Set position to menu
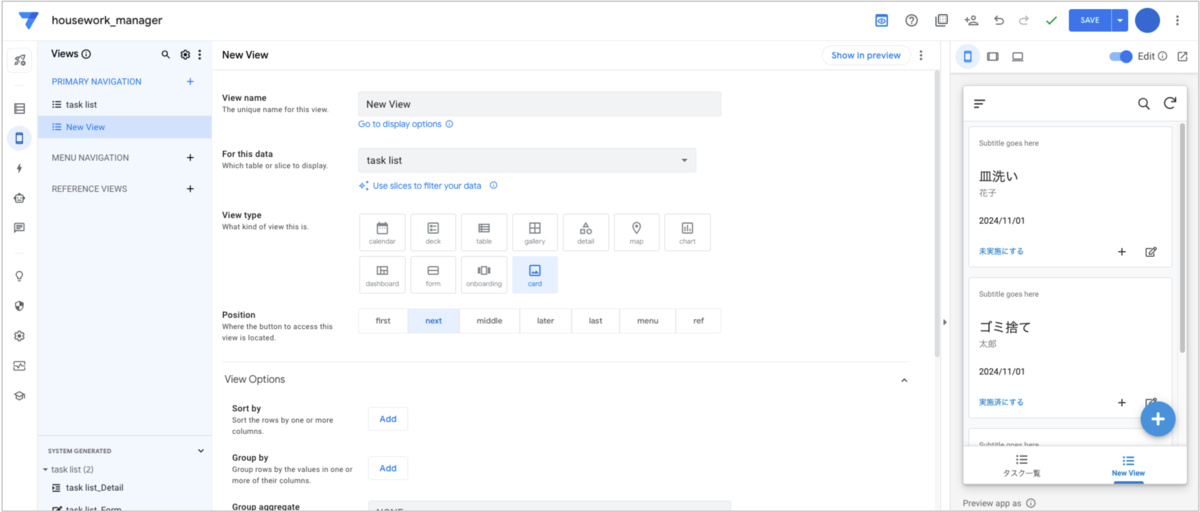The width and height of the screenshot is (1200, 512). 648,321
